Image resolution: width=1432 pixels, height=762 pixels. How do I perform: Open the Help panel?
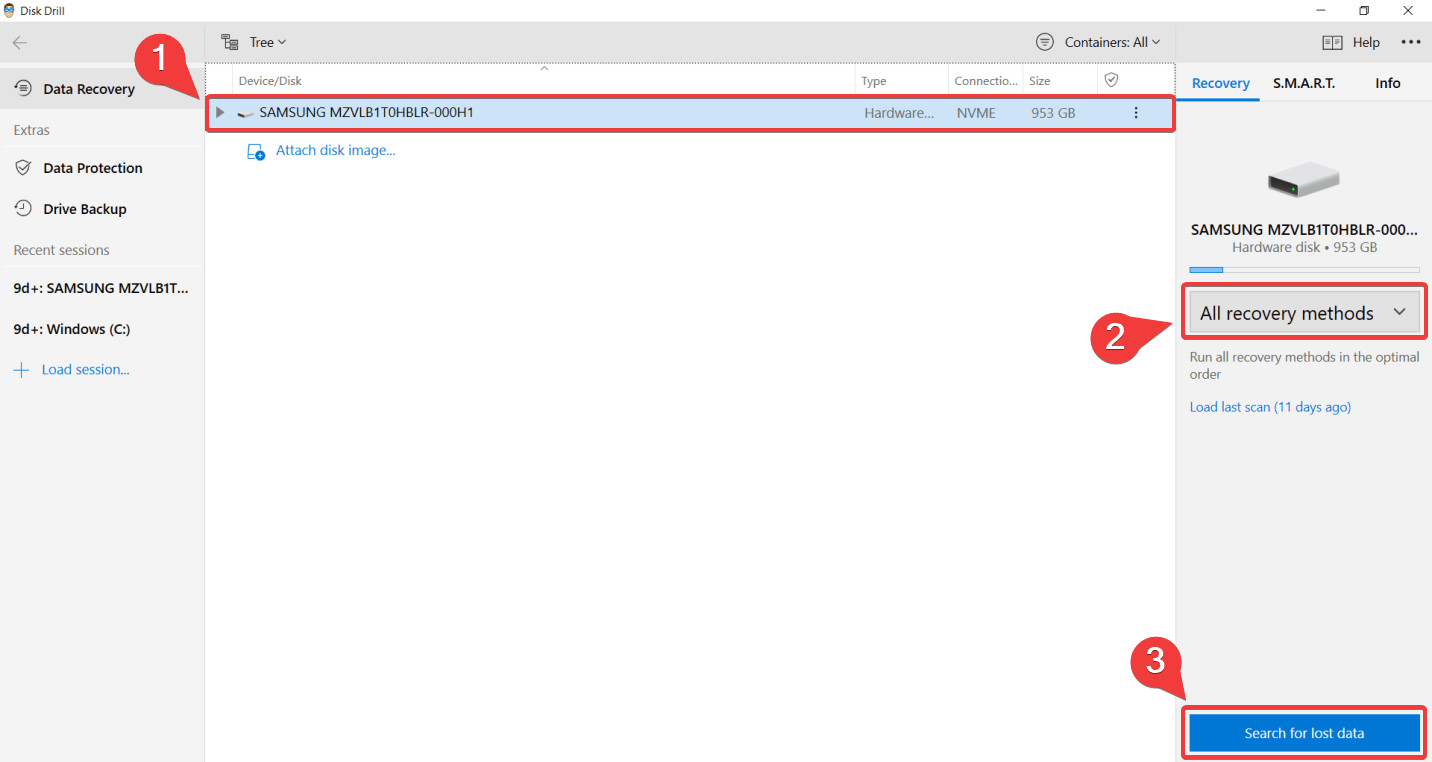pyautogui.click(x=1351, y=42)
